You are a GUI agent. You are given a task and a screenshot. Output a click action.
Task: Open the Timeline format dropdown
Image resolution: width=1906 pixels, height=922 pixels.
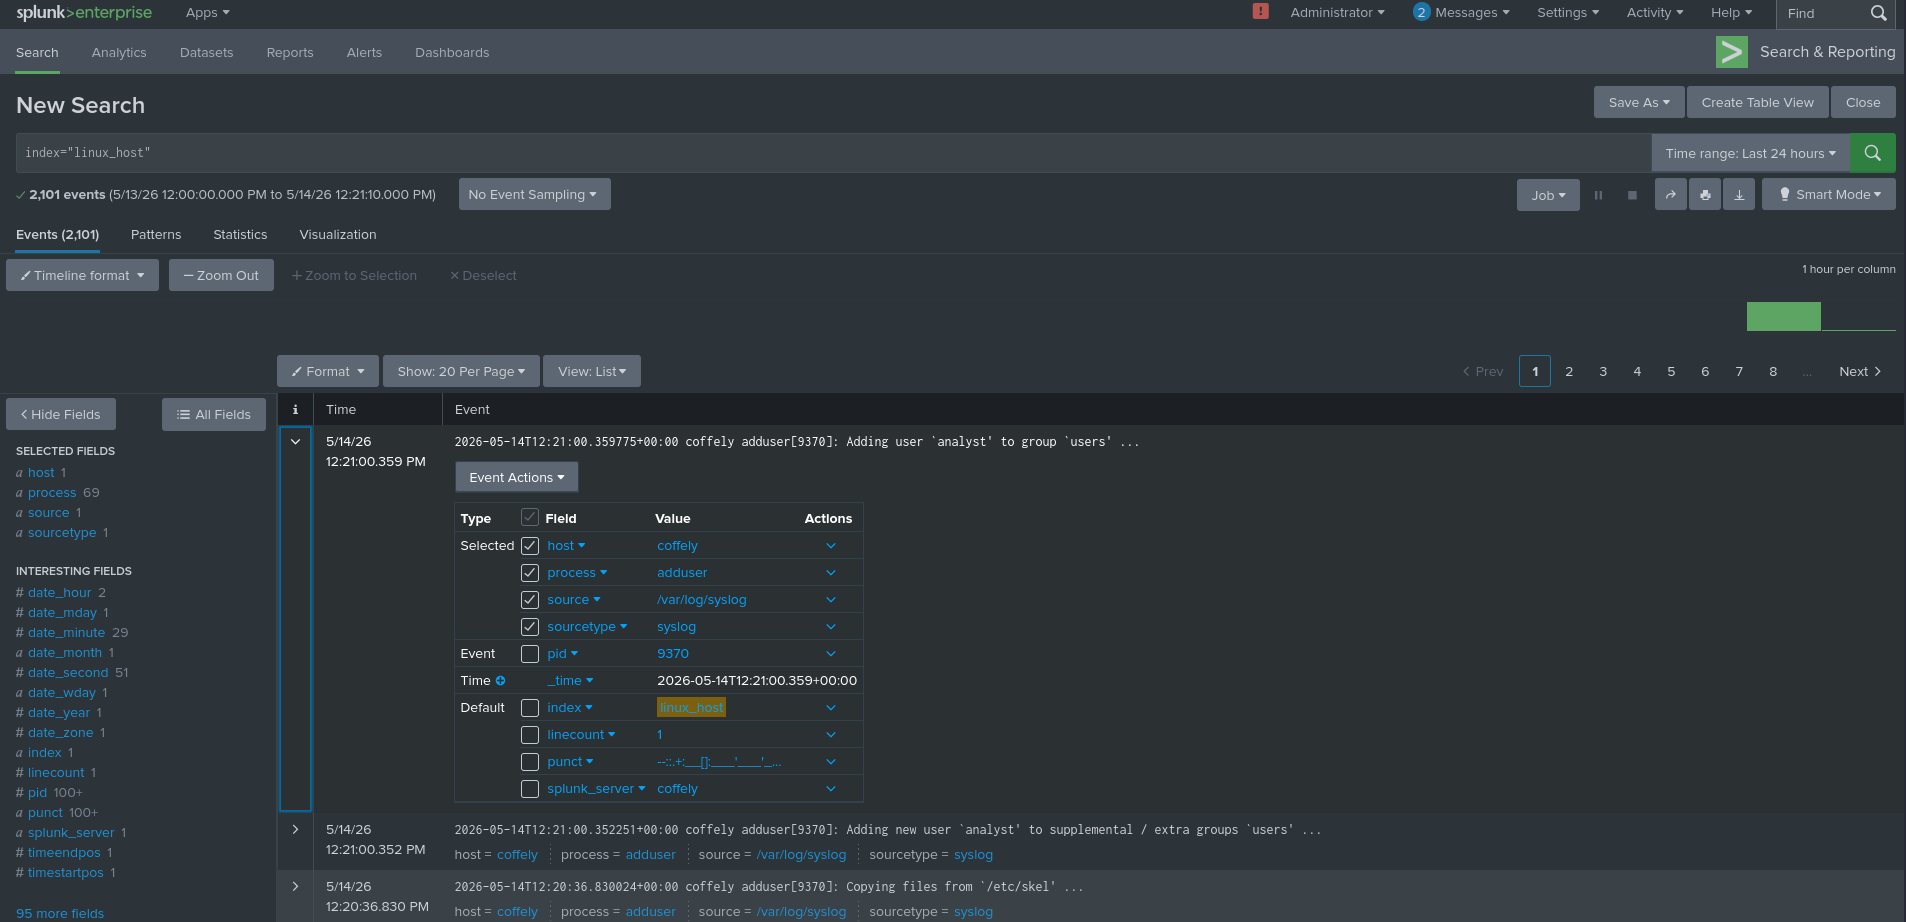[82, 275]
